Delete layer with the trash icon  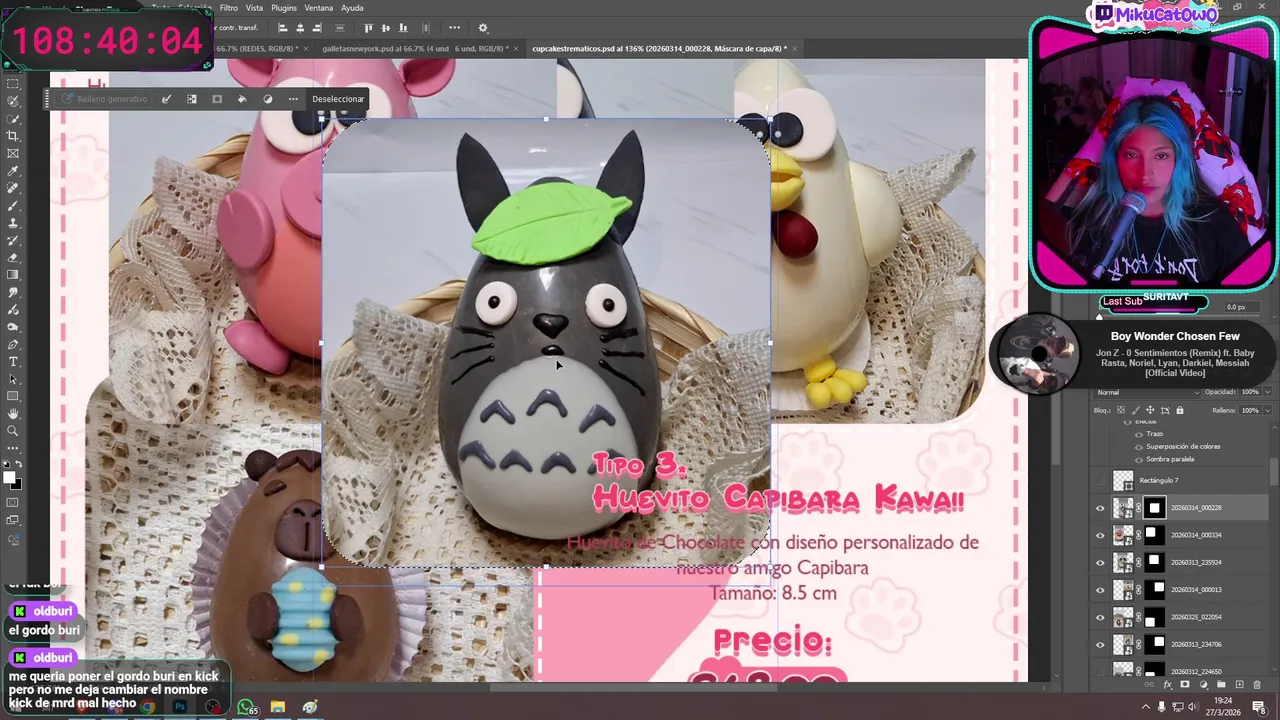(x=1257, y=685)
